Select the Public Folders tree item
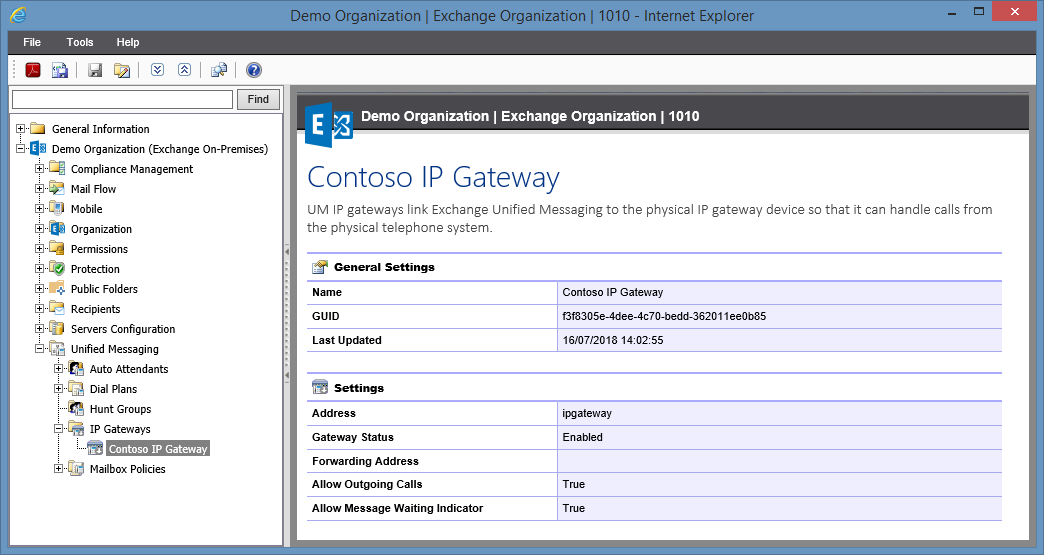1044x555 pixels. pyautogui.click(x=105, y=289)
